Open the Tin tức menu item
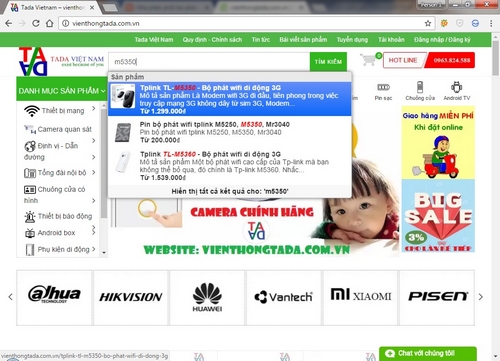Viewport: 500px width, 361px height. click(x=261, y=40)
